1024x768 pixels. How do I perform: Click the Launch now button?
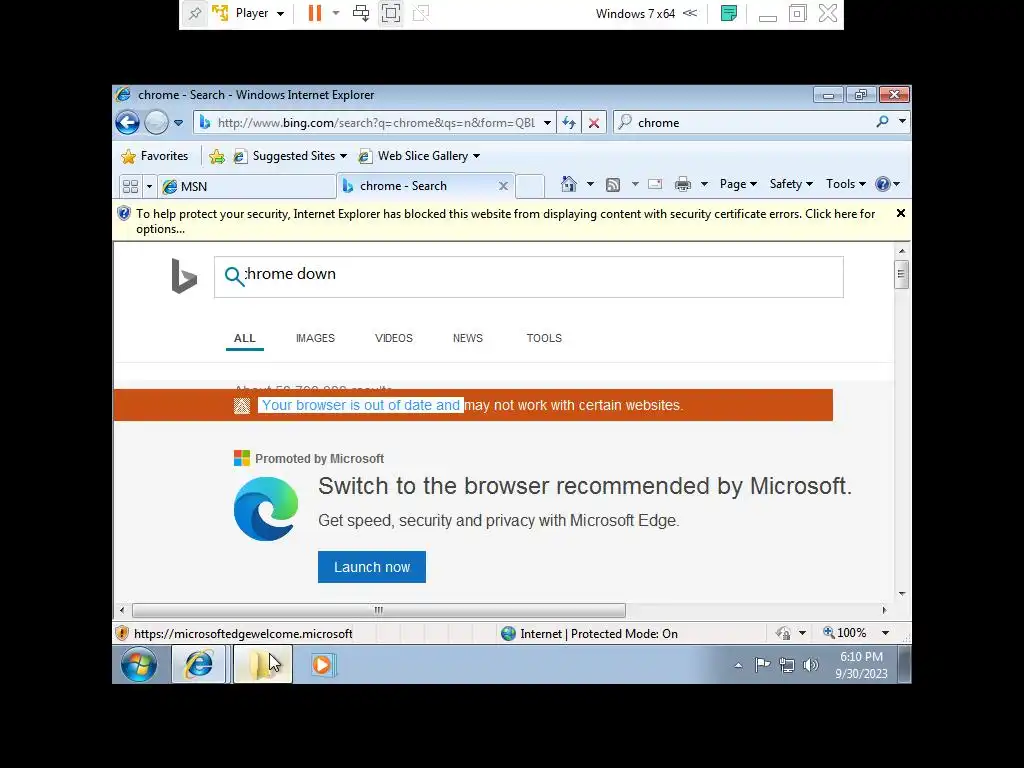pyautogui.click(x=372, y=567)
